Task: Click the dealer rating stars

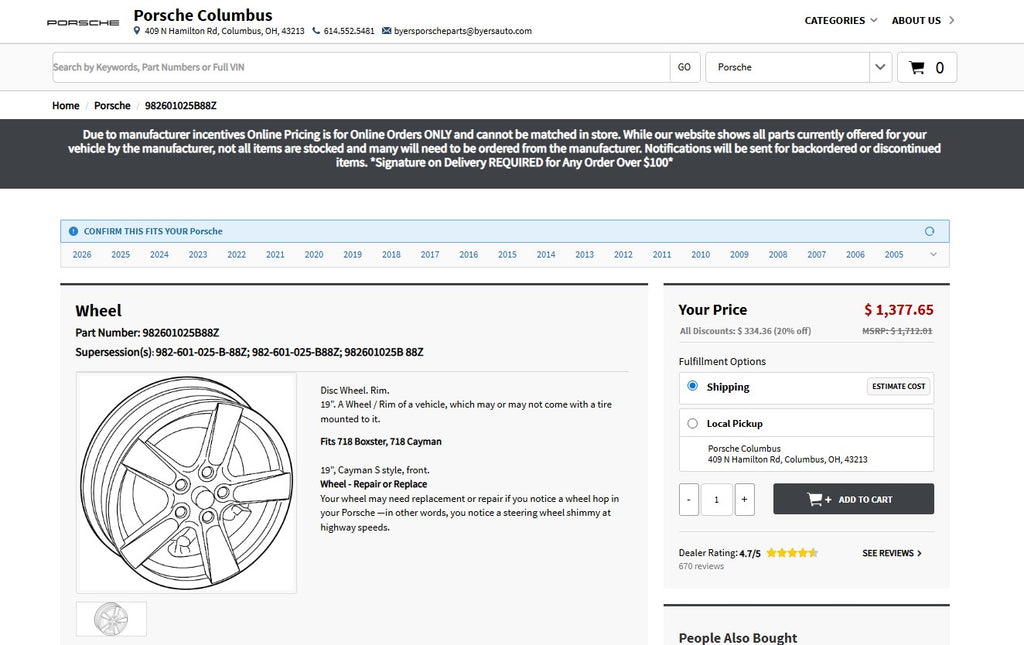Action: 792,552
